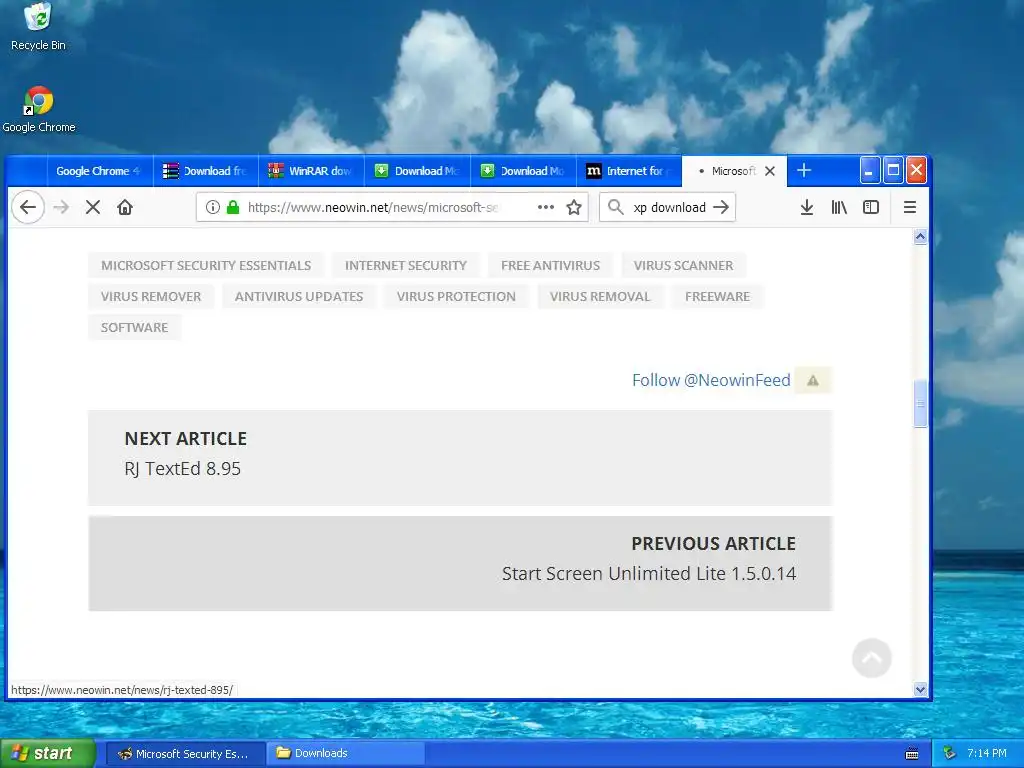Click the FREEWARE tag
The image size is (1024, 768).
[717, 296]
